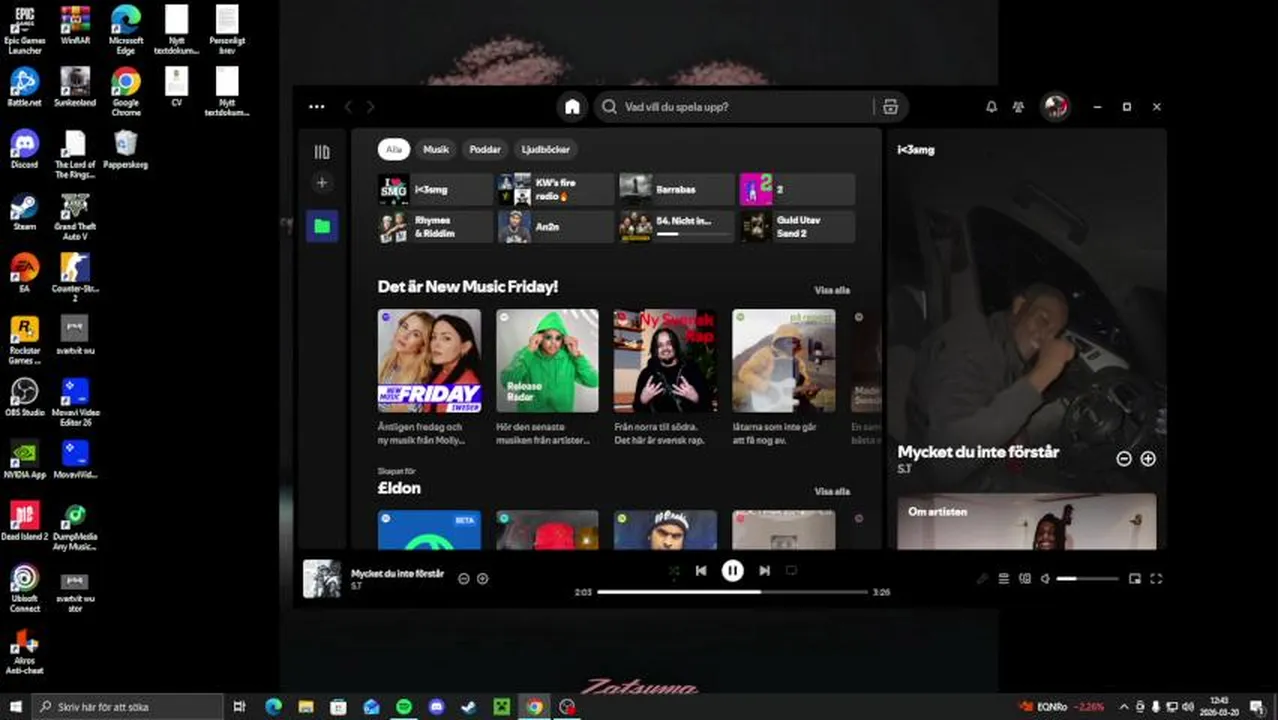1278x720 pixels.
Task: Click 'Mycket du inte förstår' title in right panel
Action: pyautogui.click(x=978, y=452)
